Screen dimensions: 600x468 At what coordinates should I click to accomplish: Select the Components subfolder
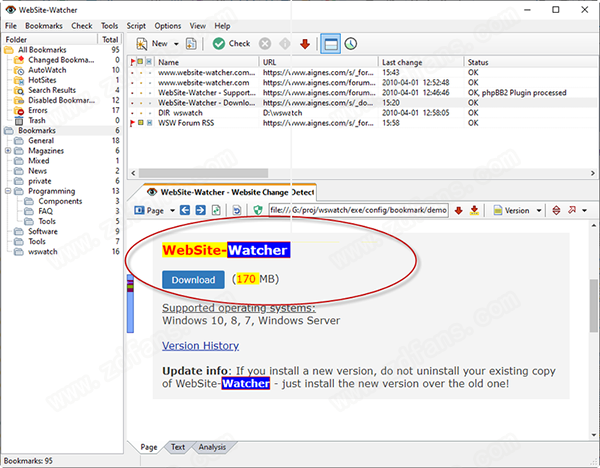pos(60,201)
